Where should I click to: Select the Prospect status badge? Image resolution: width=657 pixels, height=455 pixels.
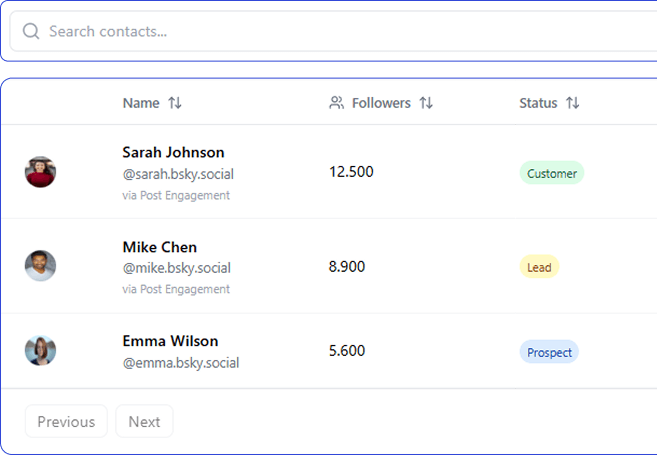coord(549,352)
